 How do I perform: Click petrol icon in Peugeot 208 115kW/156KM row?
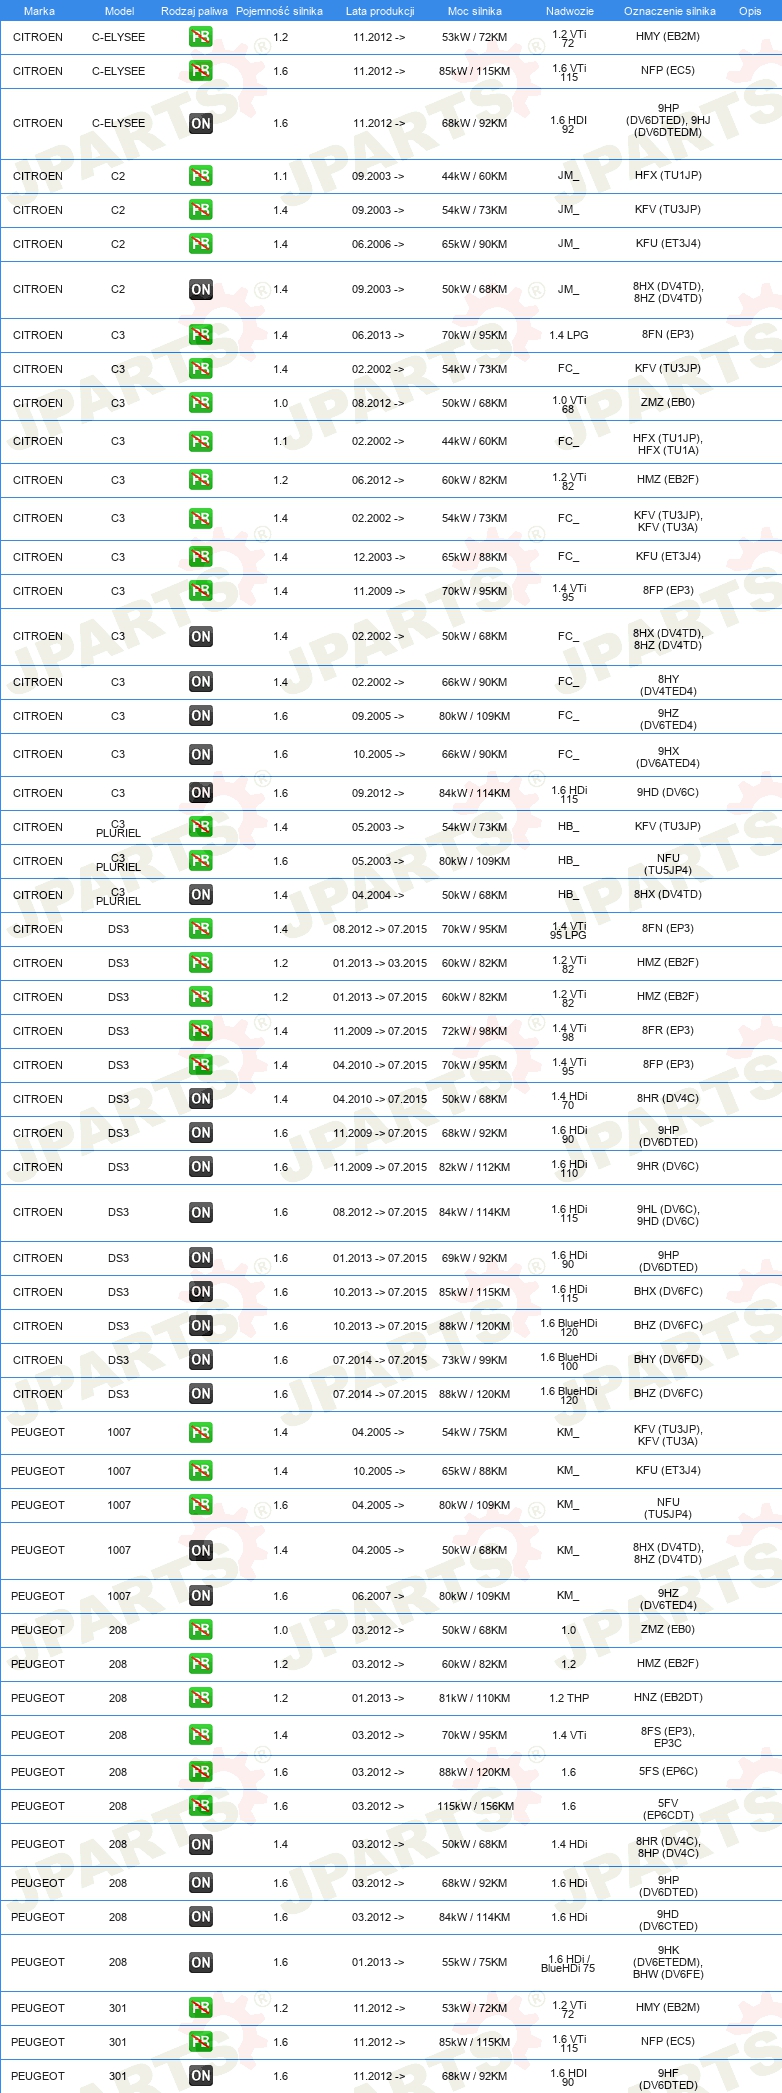pos(201,1806)
